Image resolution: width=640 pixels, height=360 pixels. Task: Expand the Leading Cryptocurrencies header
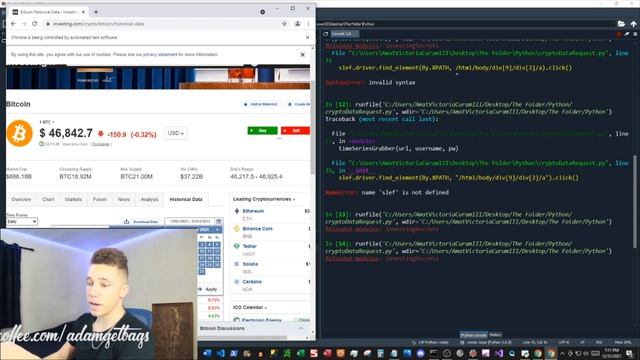(x=264, y=199)
